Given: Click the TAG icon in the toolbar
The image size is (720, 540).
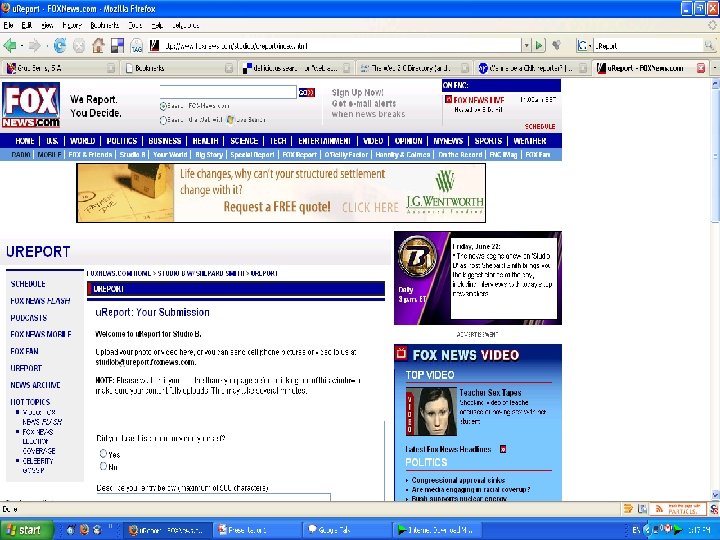Looking at the screenshot, I should click(137, 45).
